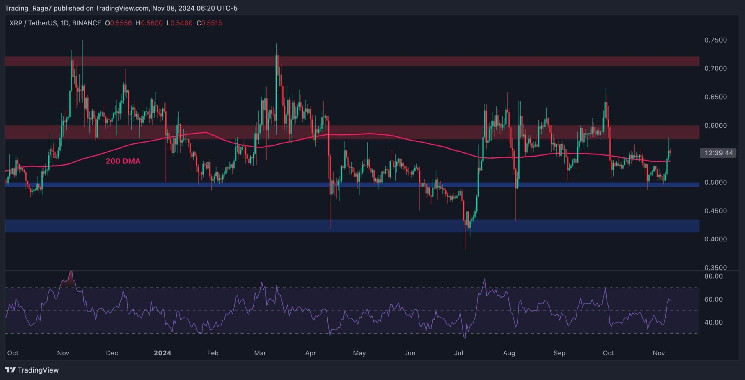The image size is (745, 380).
Task: Click the 60.00 level on the RSI axis
Action: click(x=714, y=300)
